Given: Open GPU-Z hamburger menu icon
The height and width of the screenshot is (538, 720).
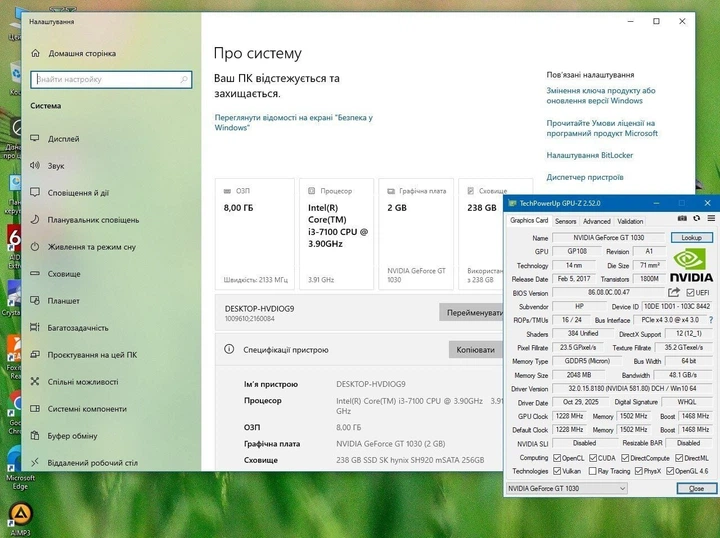Looking at the screenshot, I should pyautogui.click(x=711, y=219).
